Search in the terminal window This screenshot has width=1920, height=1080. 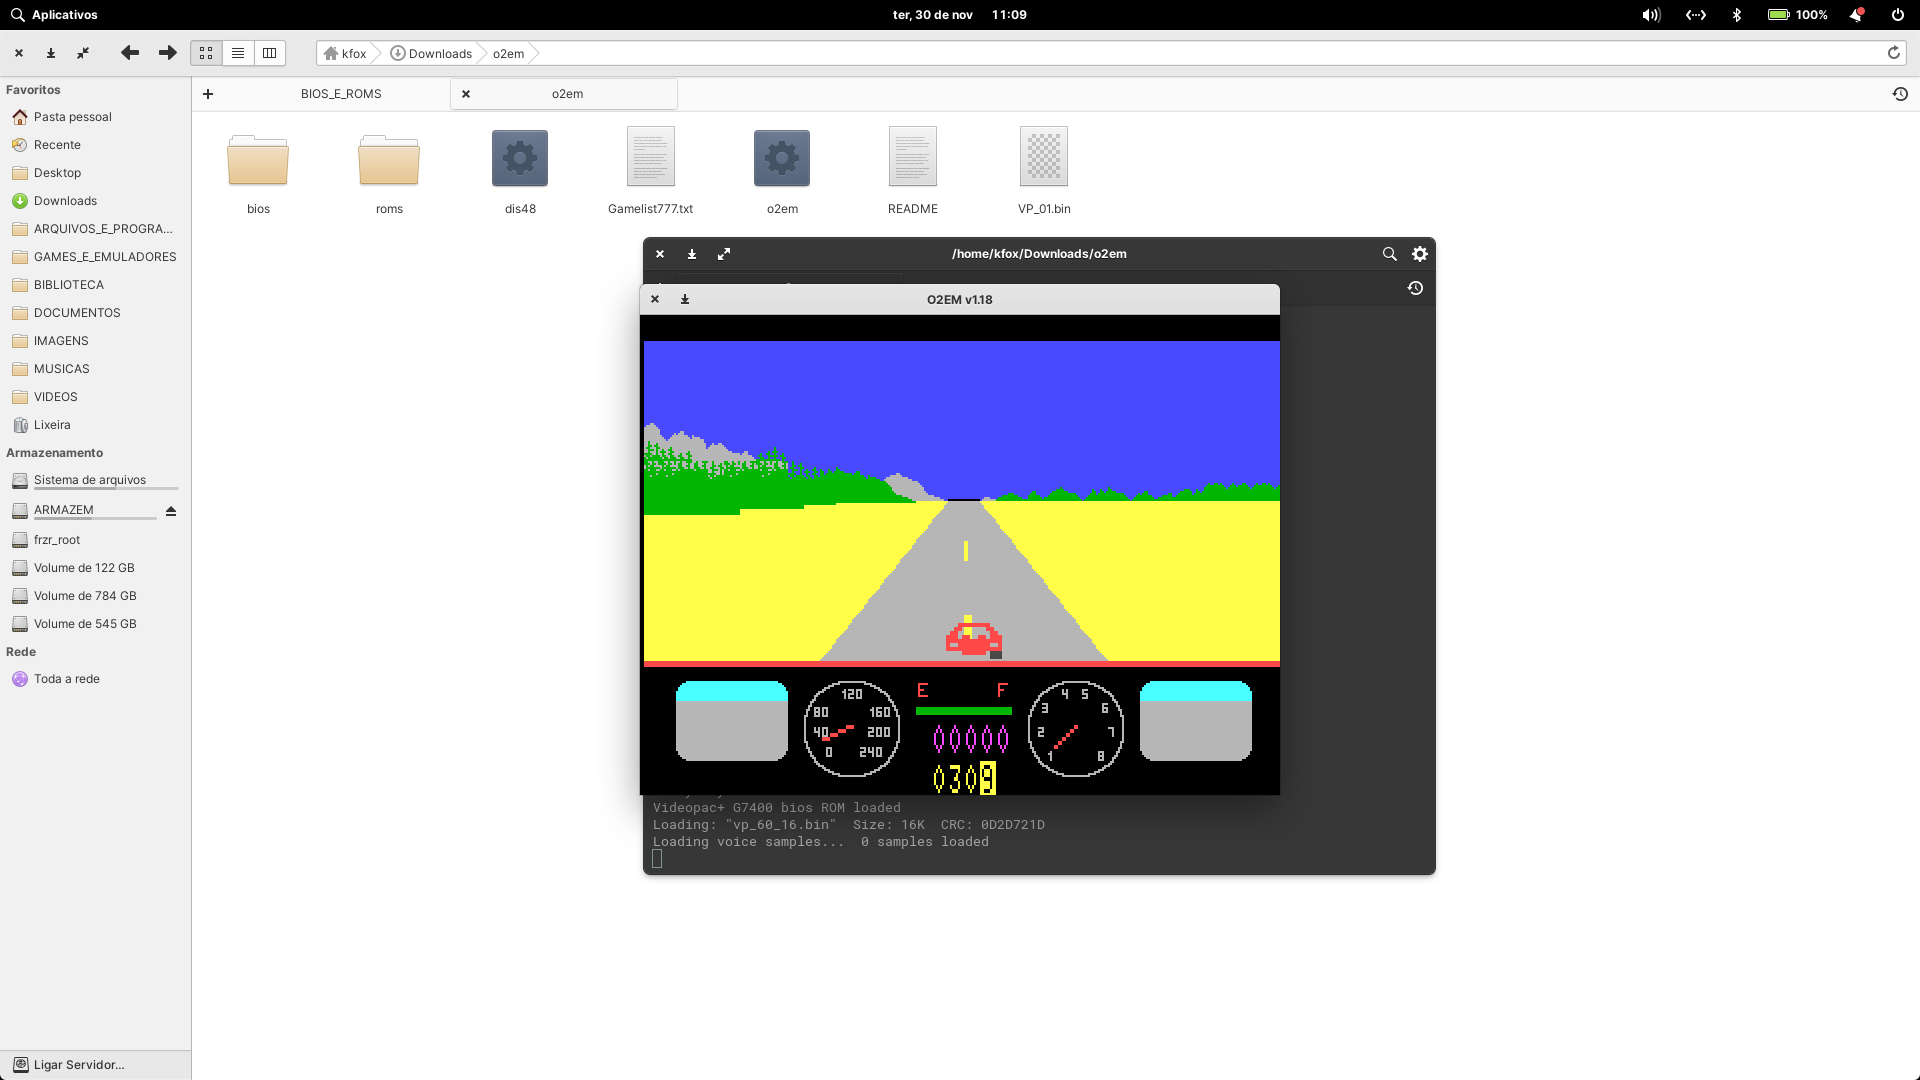[x=1389, y=254]
